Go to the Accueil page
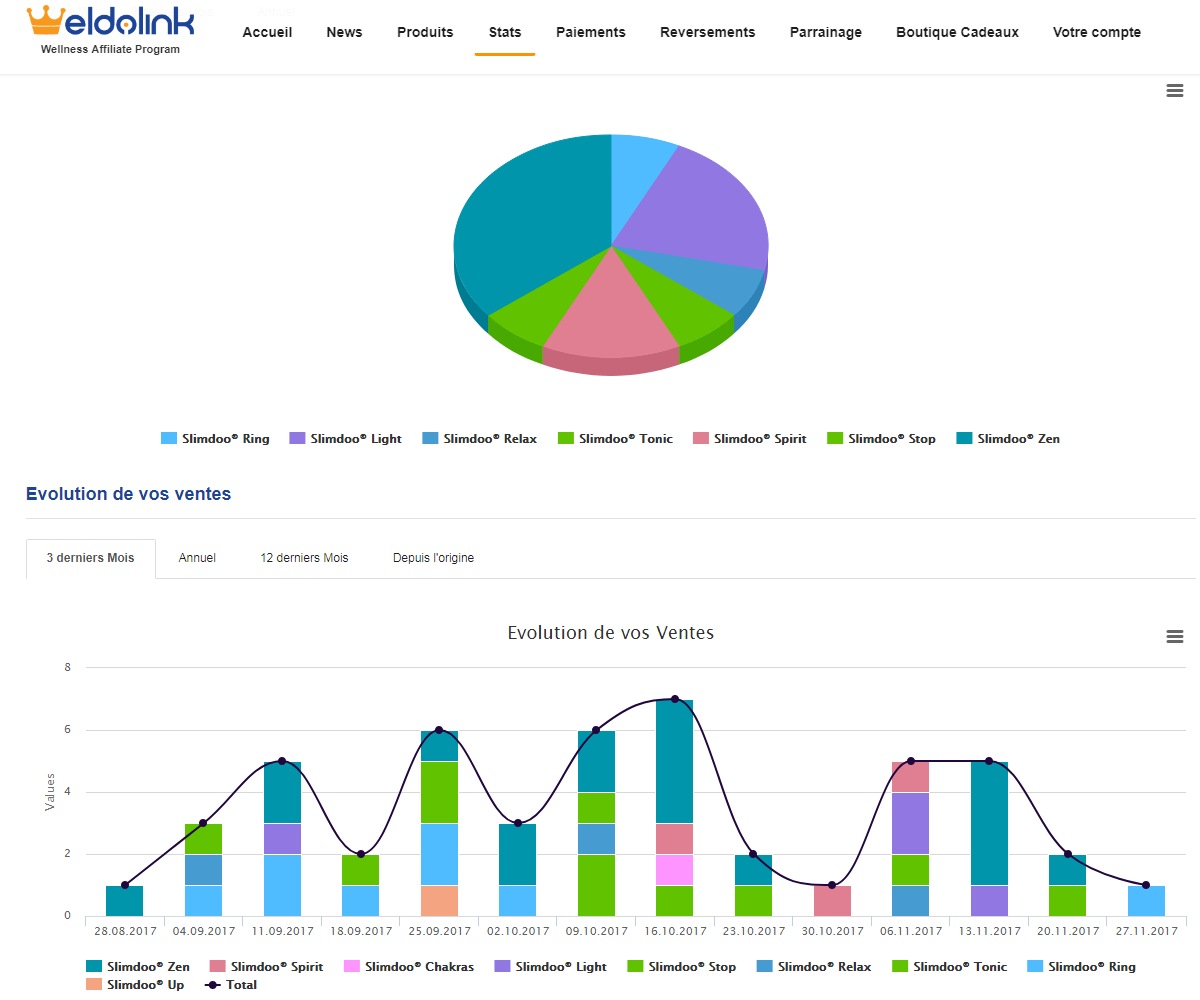Image resolution: width=1200 pixels, height=1000 pixels. coord(268,32)
